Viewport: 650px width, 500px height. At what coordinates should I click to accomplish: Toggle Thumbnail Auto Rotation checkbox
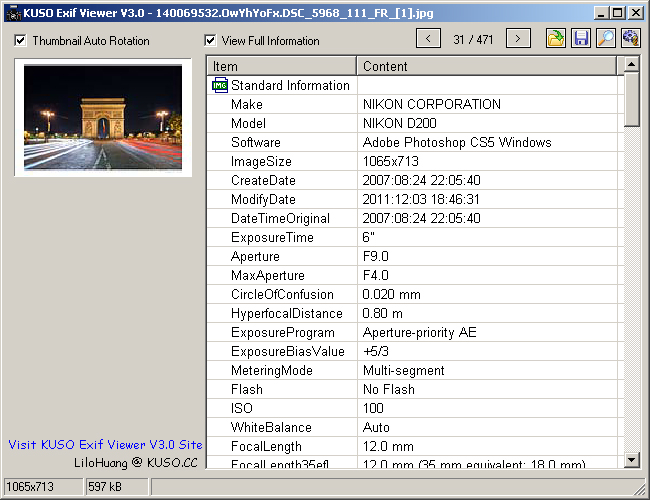click(21, 41)
